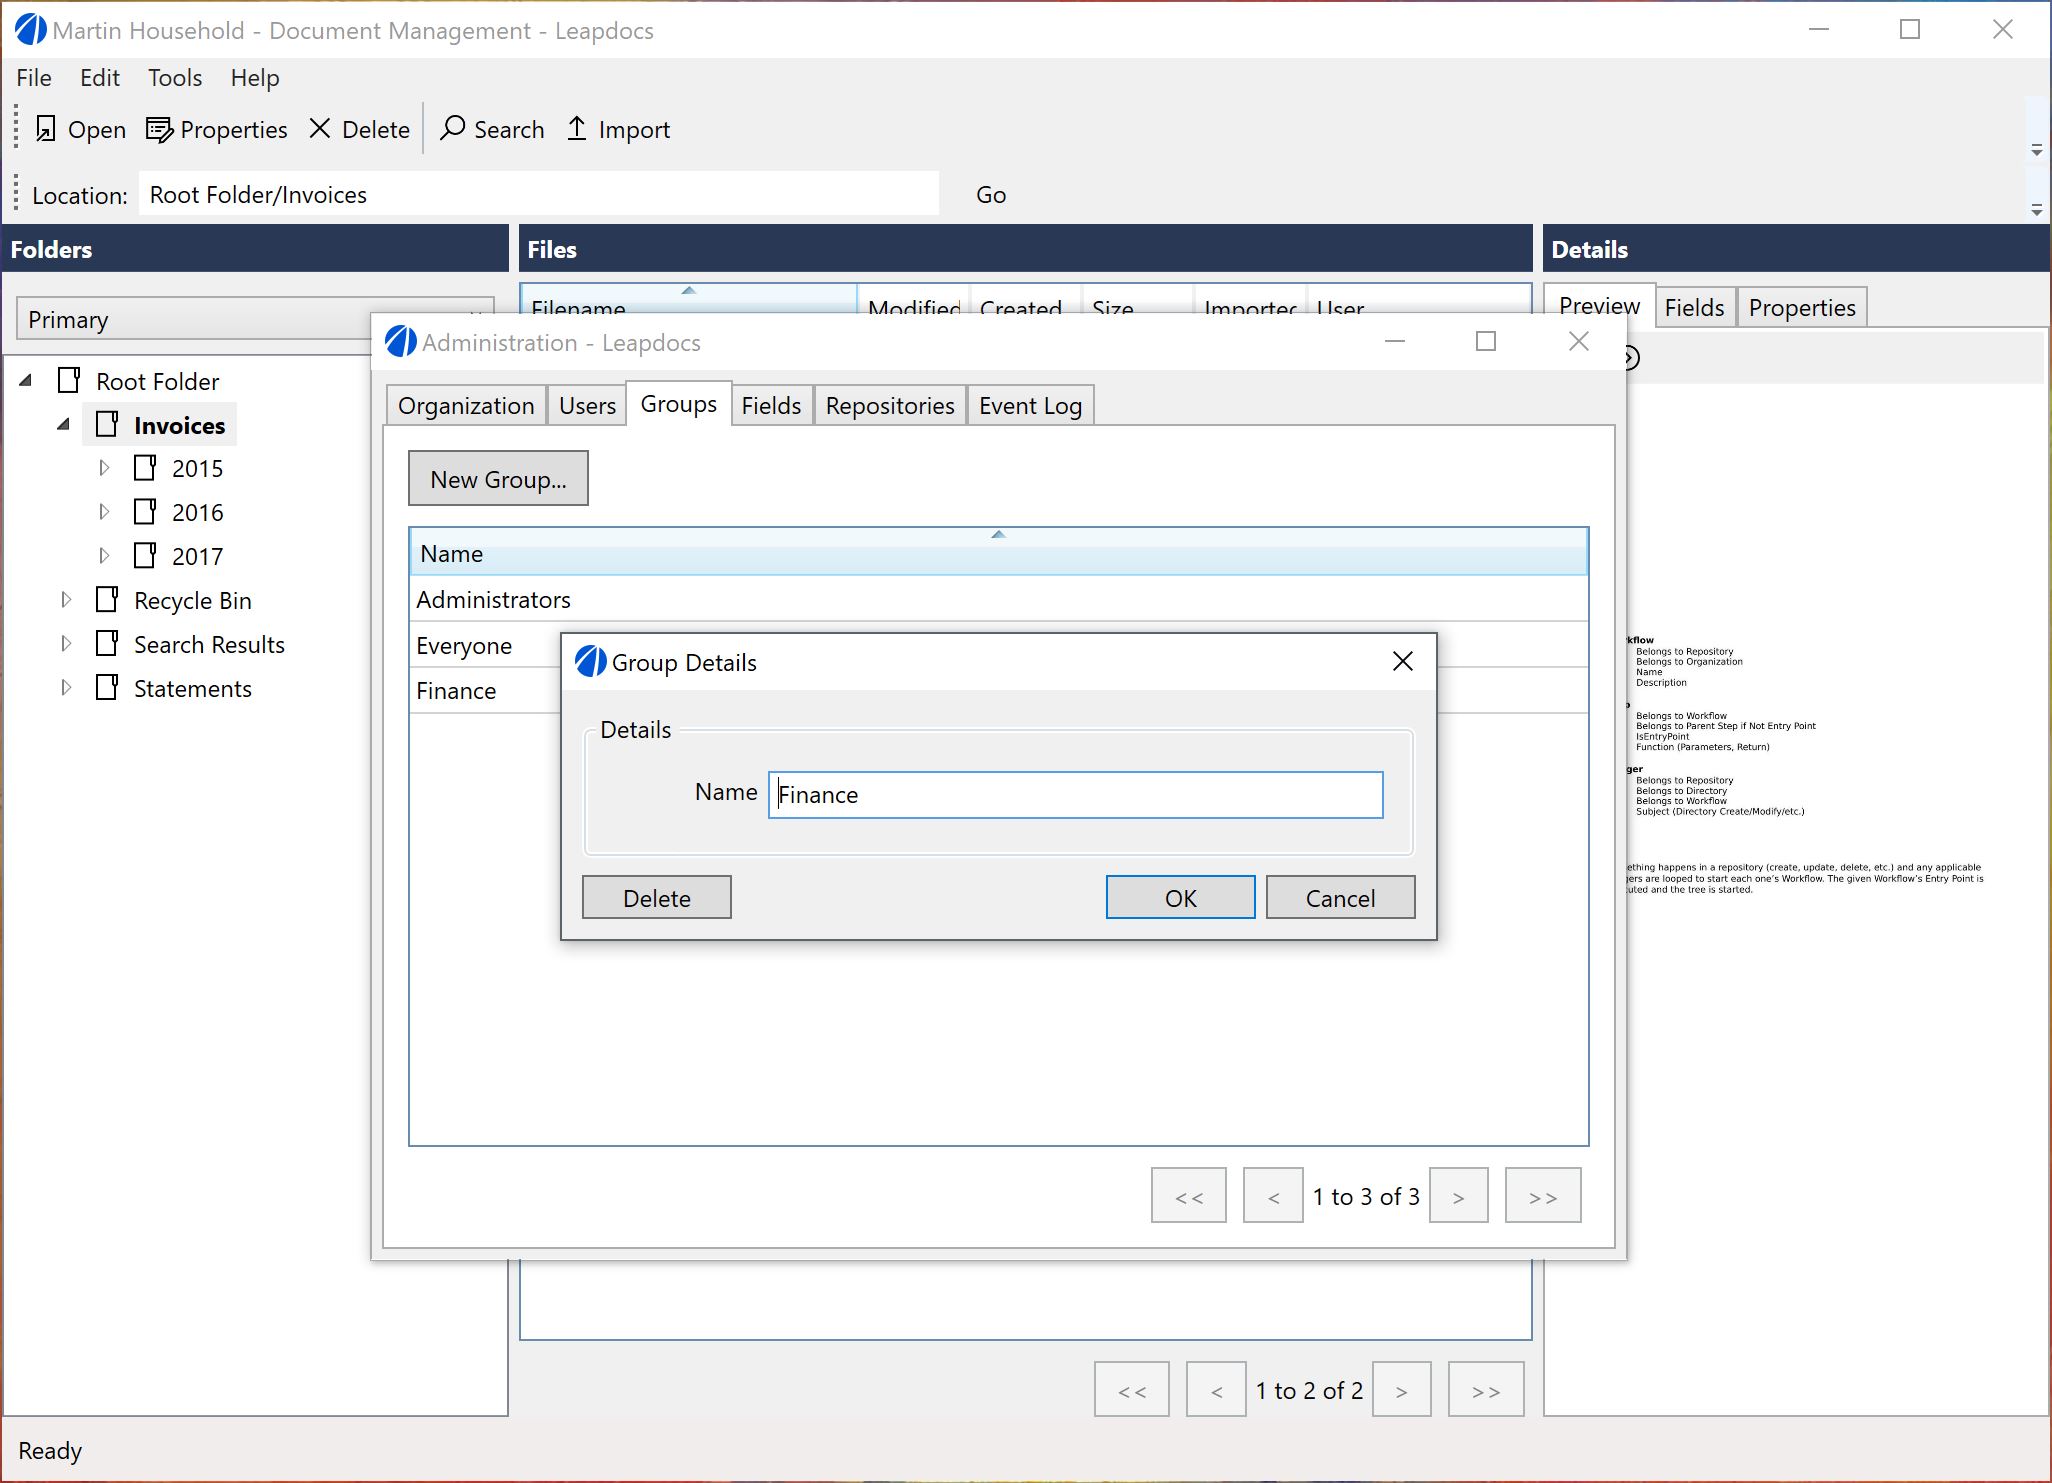
Task: Click the Delete X toolbar icon
Action: pos(320,128)
